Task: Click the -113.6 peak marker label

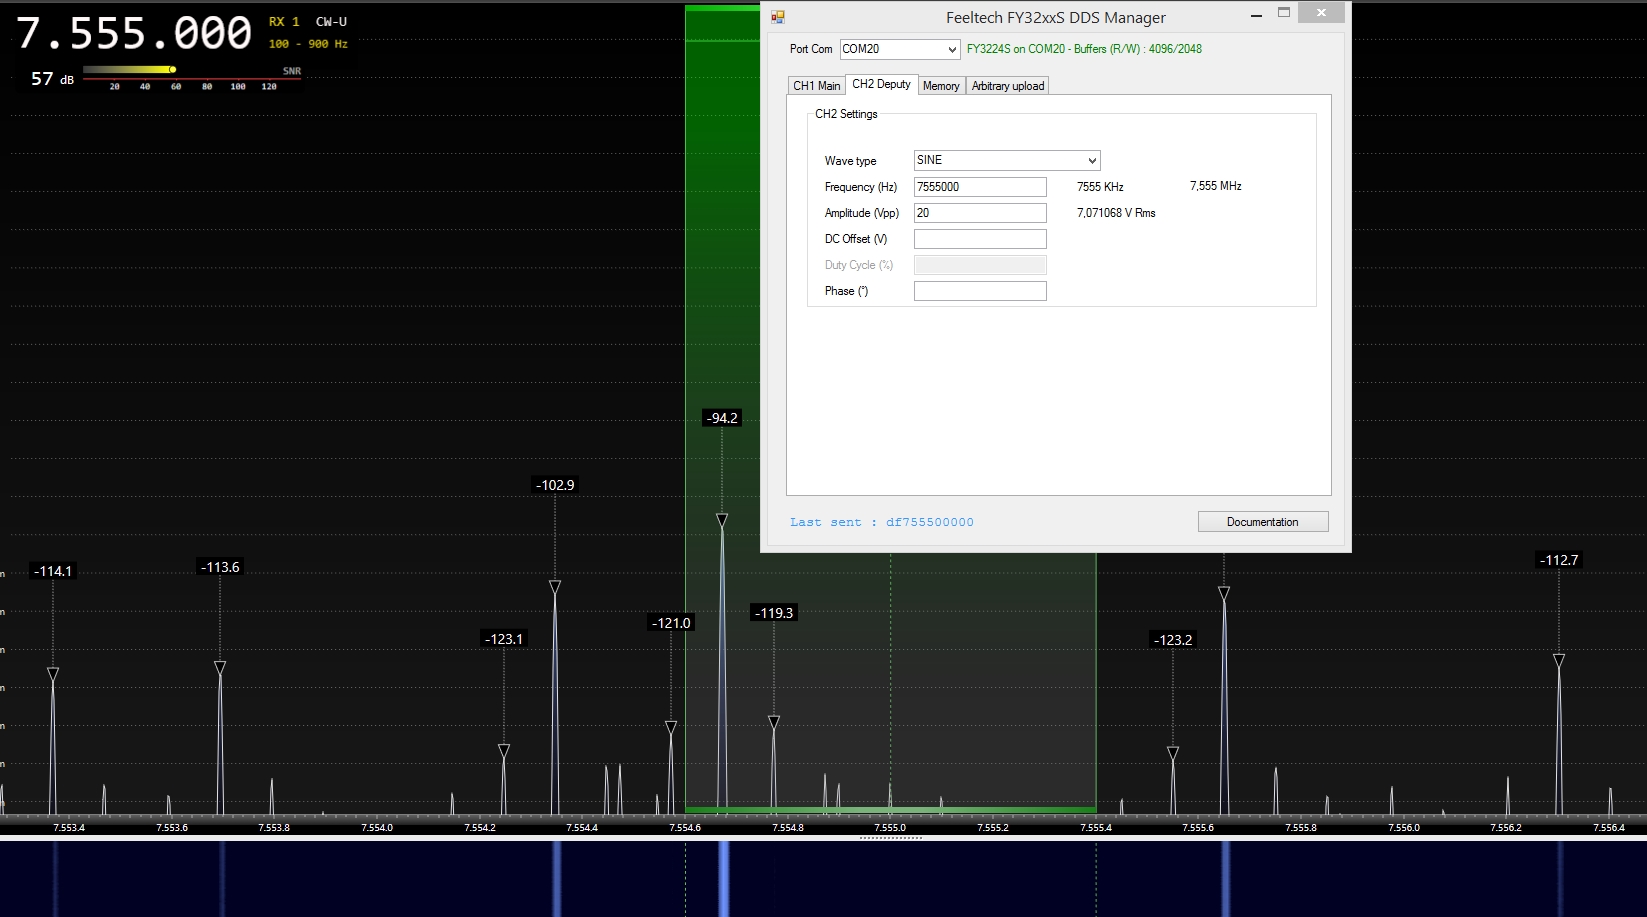Action: pos(220,567)
